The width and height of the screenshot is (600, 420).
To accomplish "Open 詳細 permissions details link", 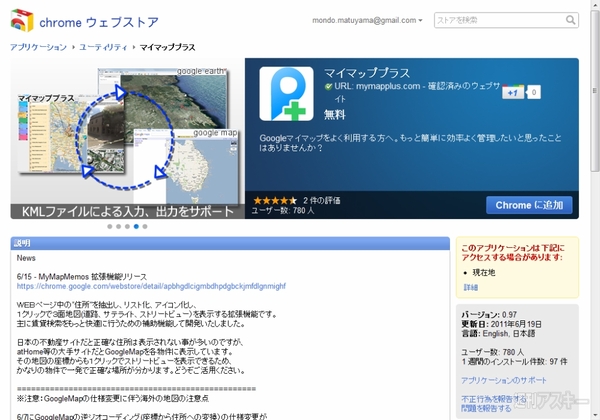I will 471,288.
